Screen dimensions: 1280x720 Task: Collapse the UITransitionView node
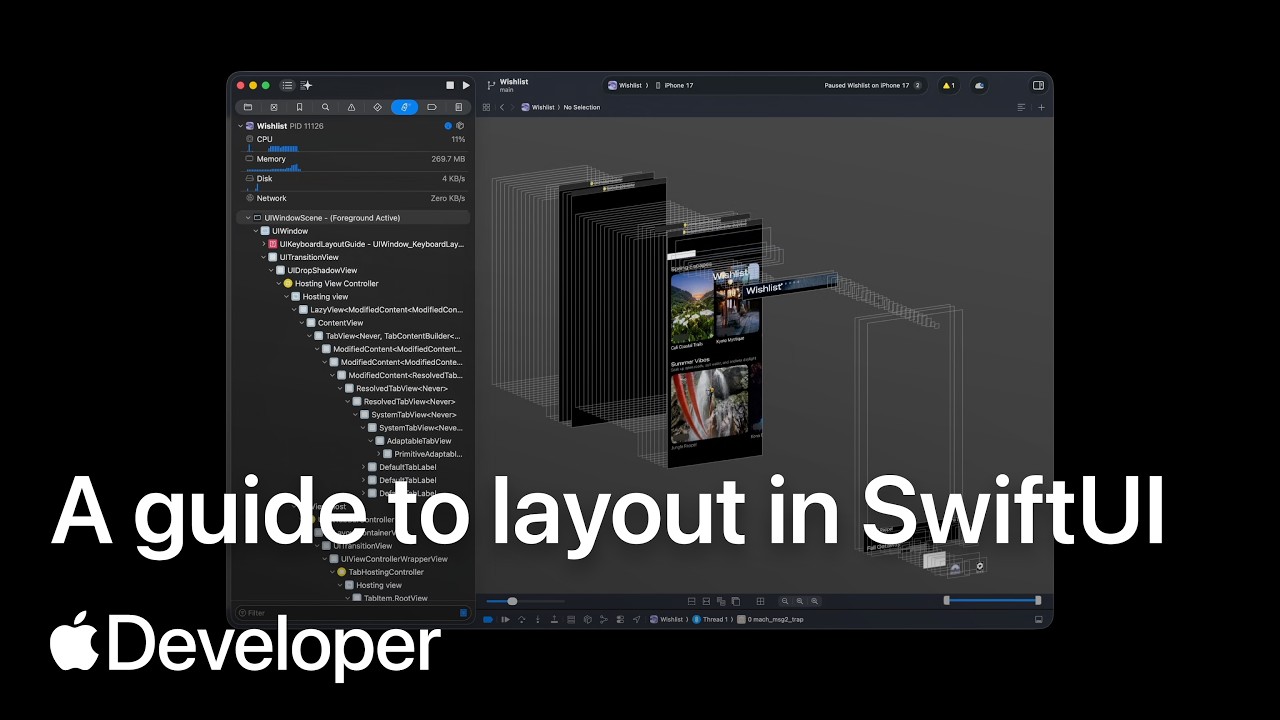coord(263,257)
